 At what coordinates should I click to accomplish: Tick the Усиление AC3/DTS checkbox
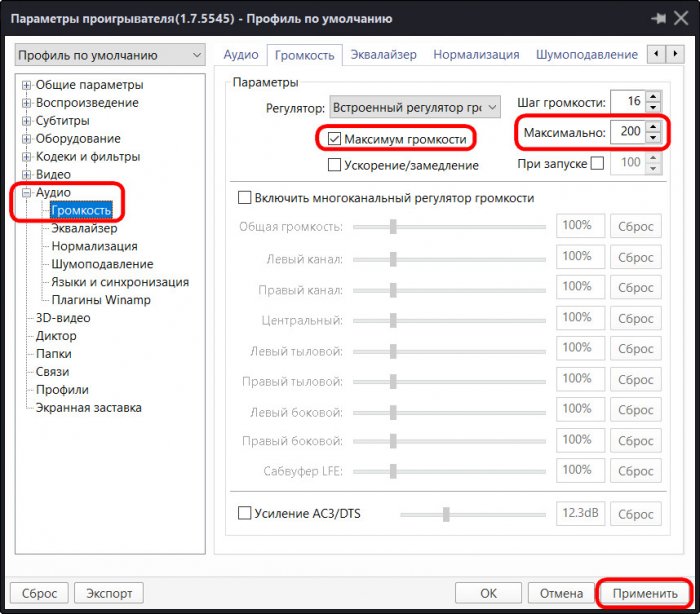coord(245,513)
